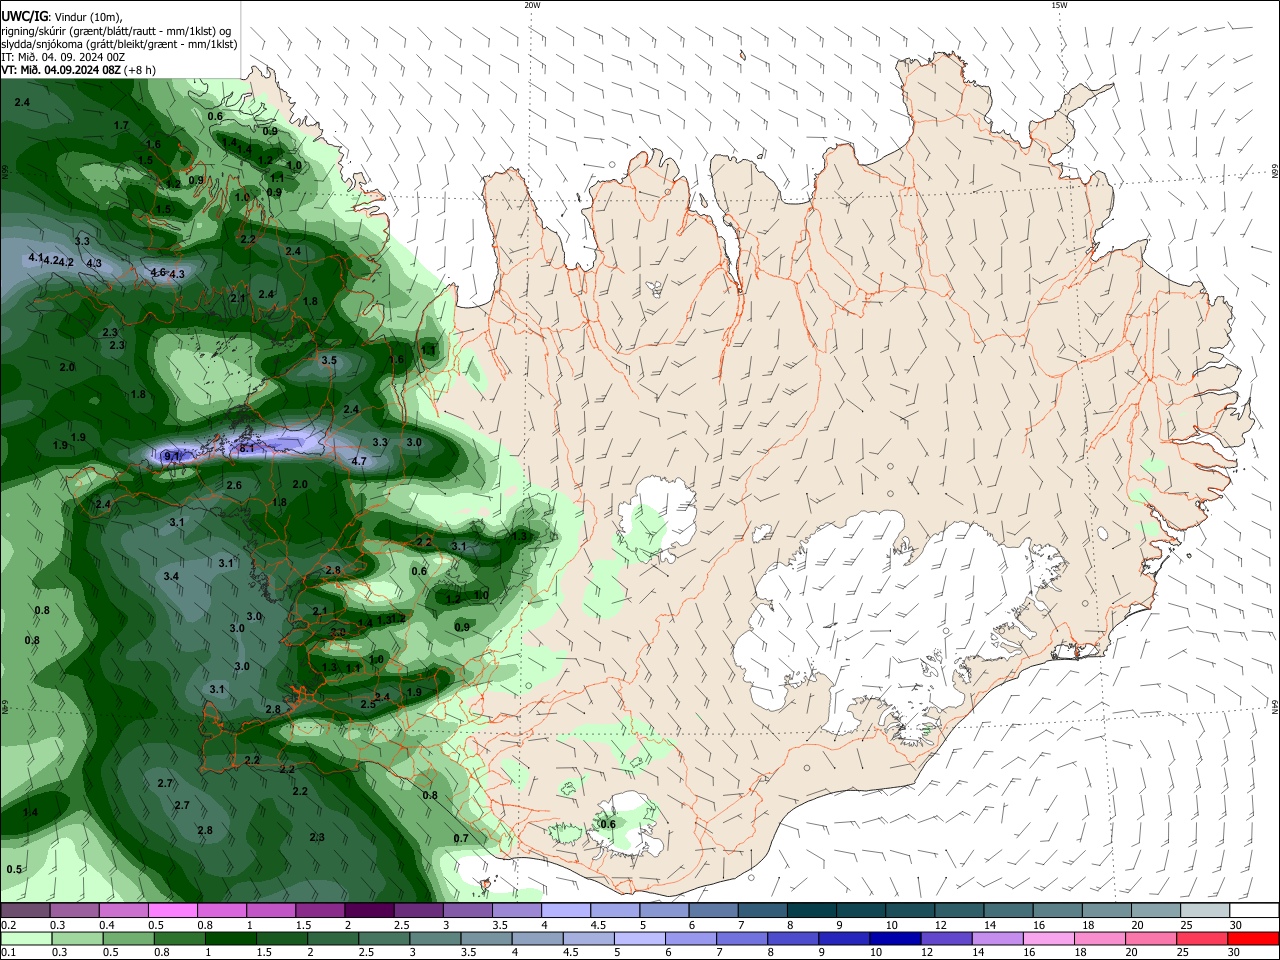1280x960 pixels.
Task: Click the dark mauve 0.2 swatch in upper legend row
Action: click(25, 911)
